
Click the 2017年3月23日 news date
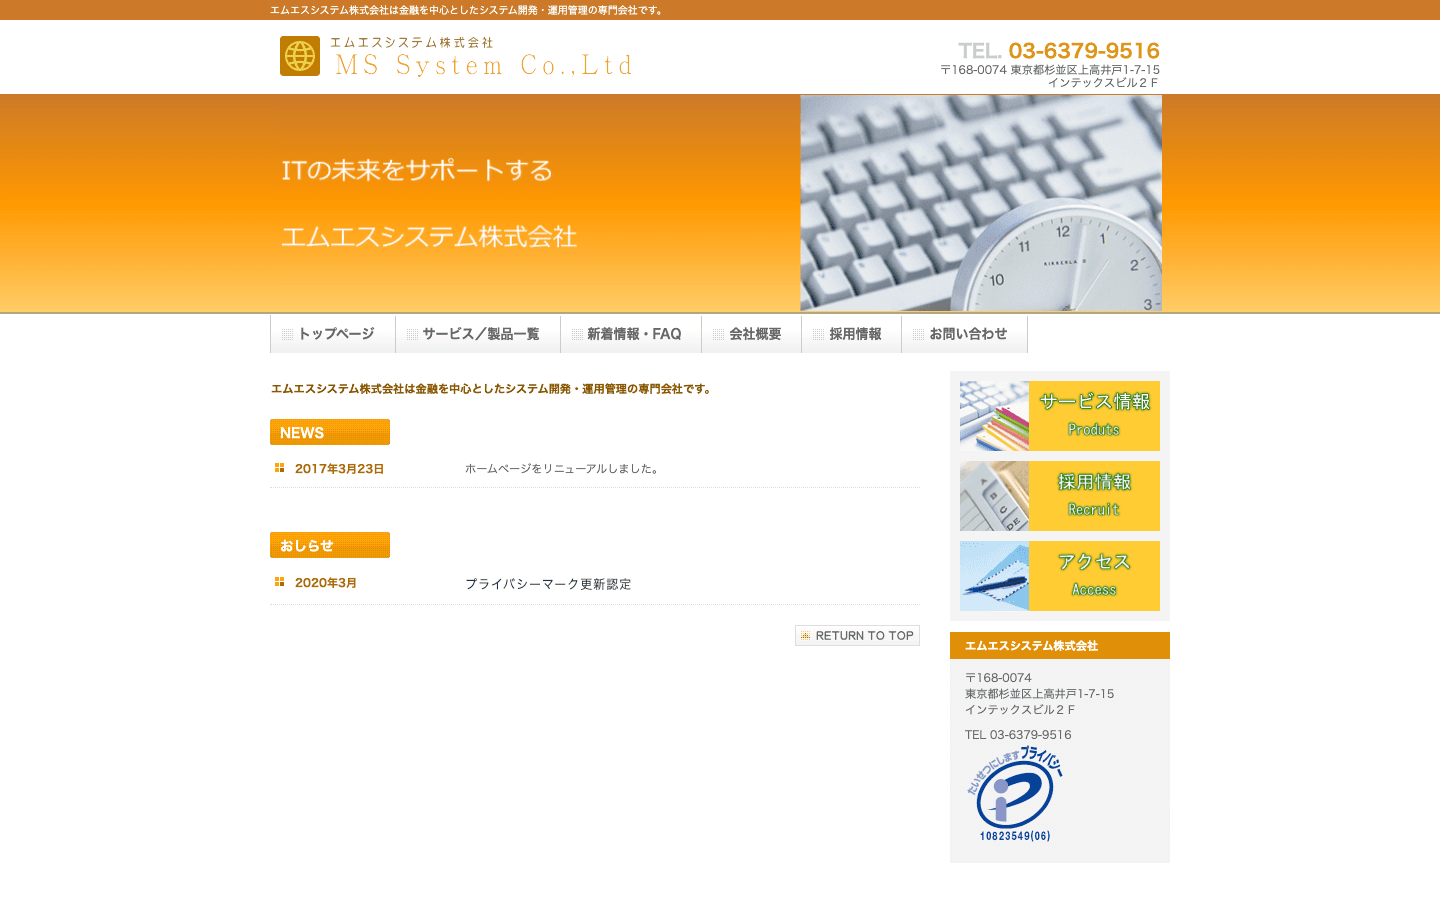click(x=339, y=469)
